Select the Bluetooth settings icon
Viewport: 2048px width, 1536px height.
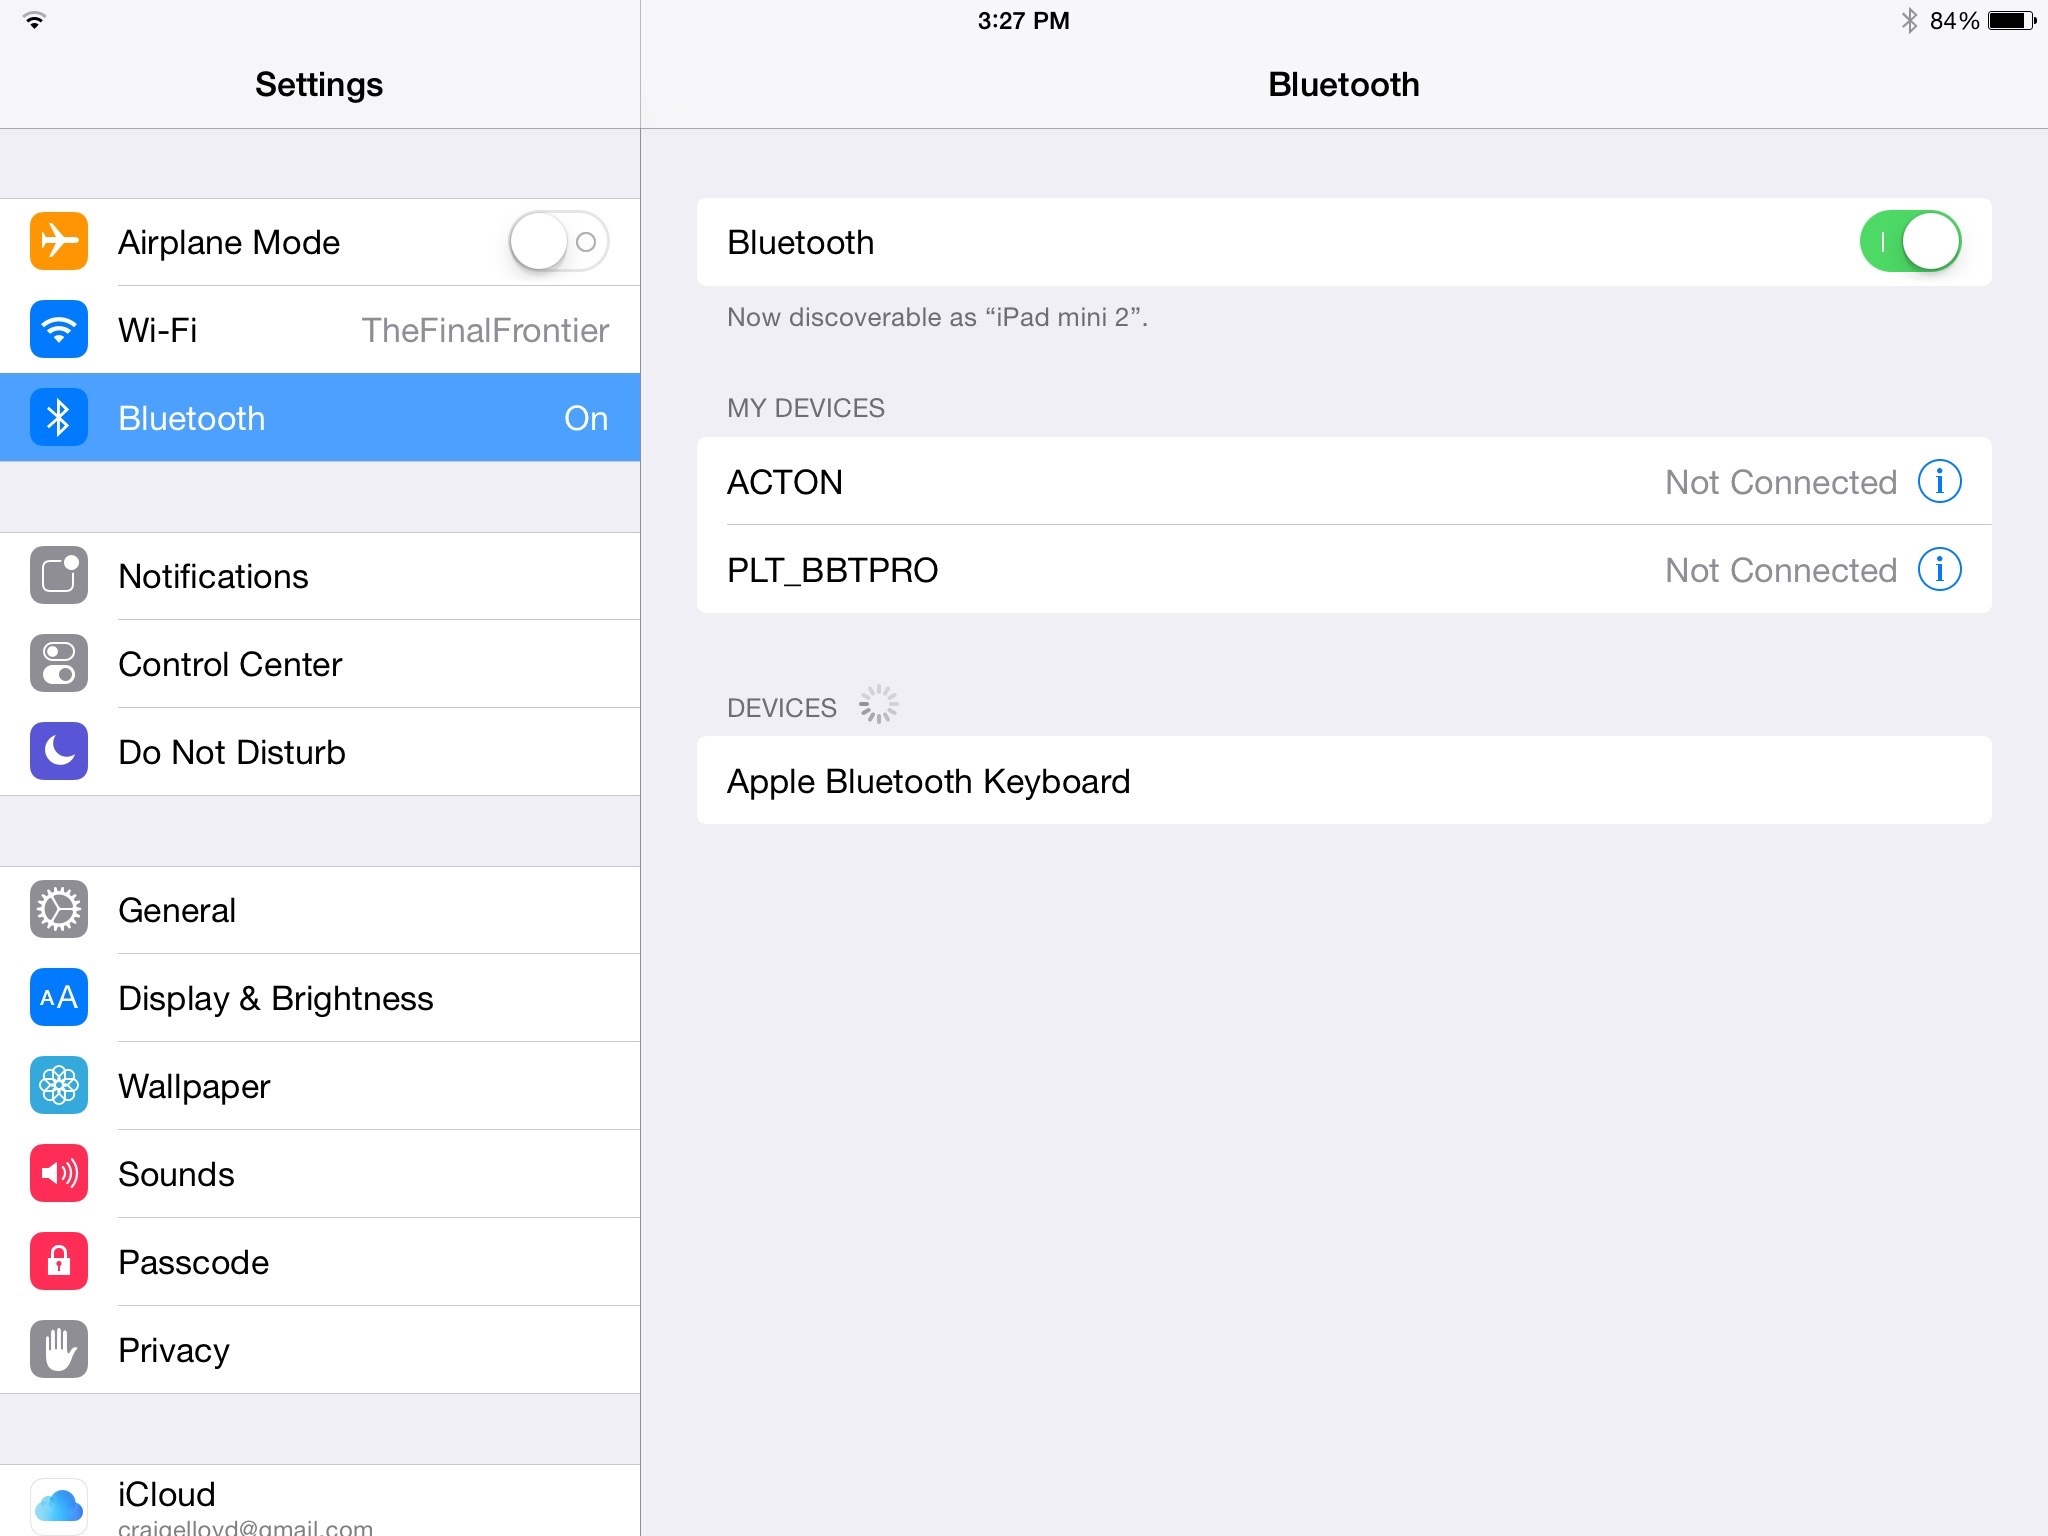(x=56, y=418)
